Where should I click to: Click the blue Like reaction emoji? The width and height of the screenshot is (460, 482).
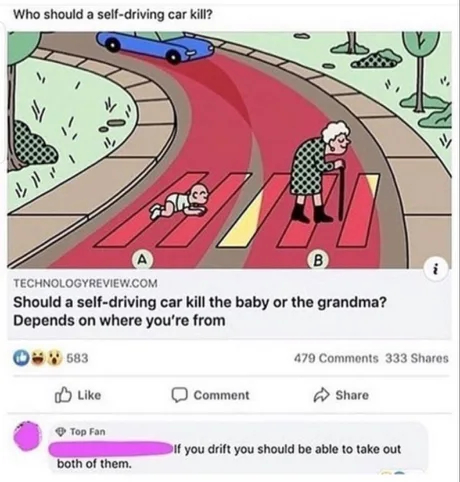(20, 358)
